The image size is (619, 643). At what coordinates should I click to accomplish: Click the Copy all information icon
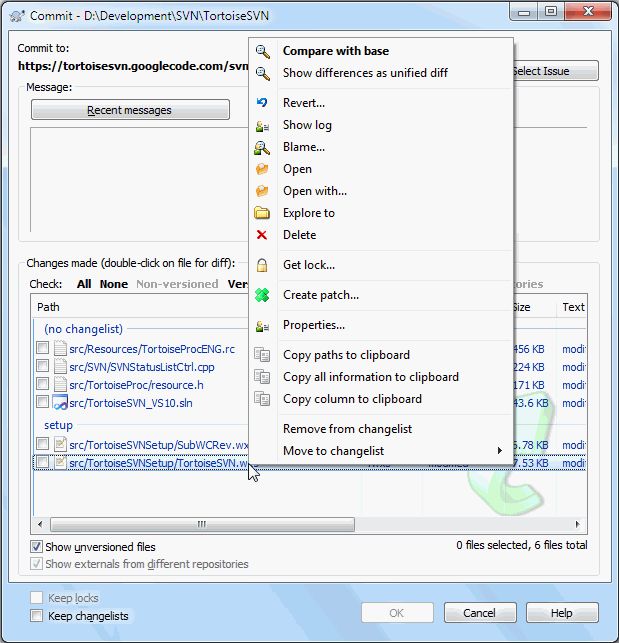pos(262,377)
